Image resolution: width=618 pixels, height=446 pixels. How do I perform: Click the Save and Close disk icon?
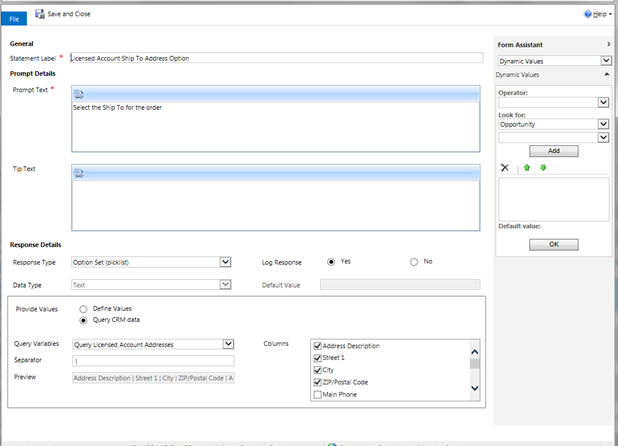[40, 14]
